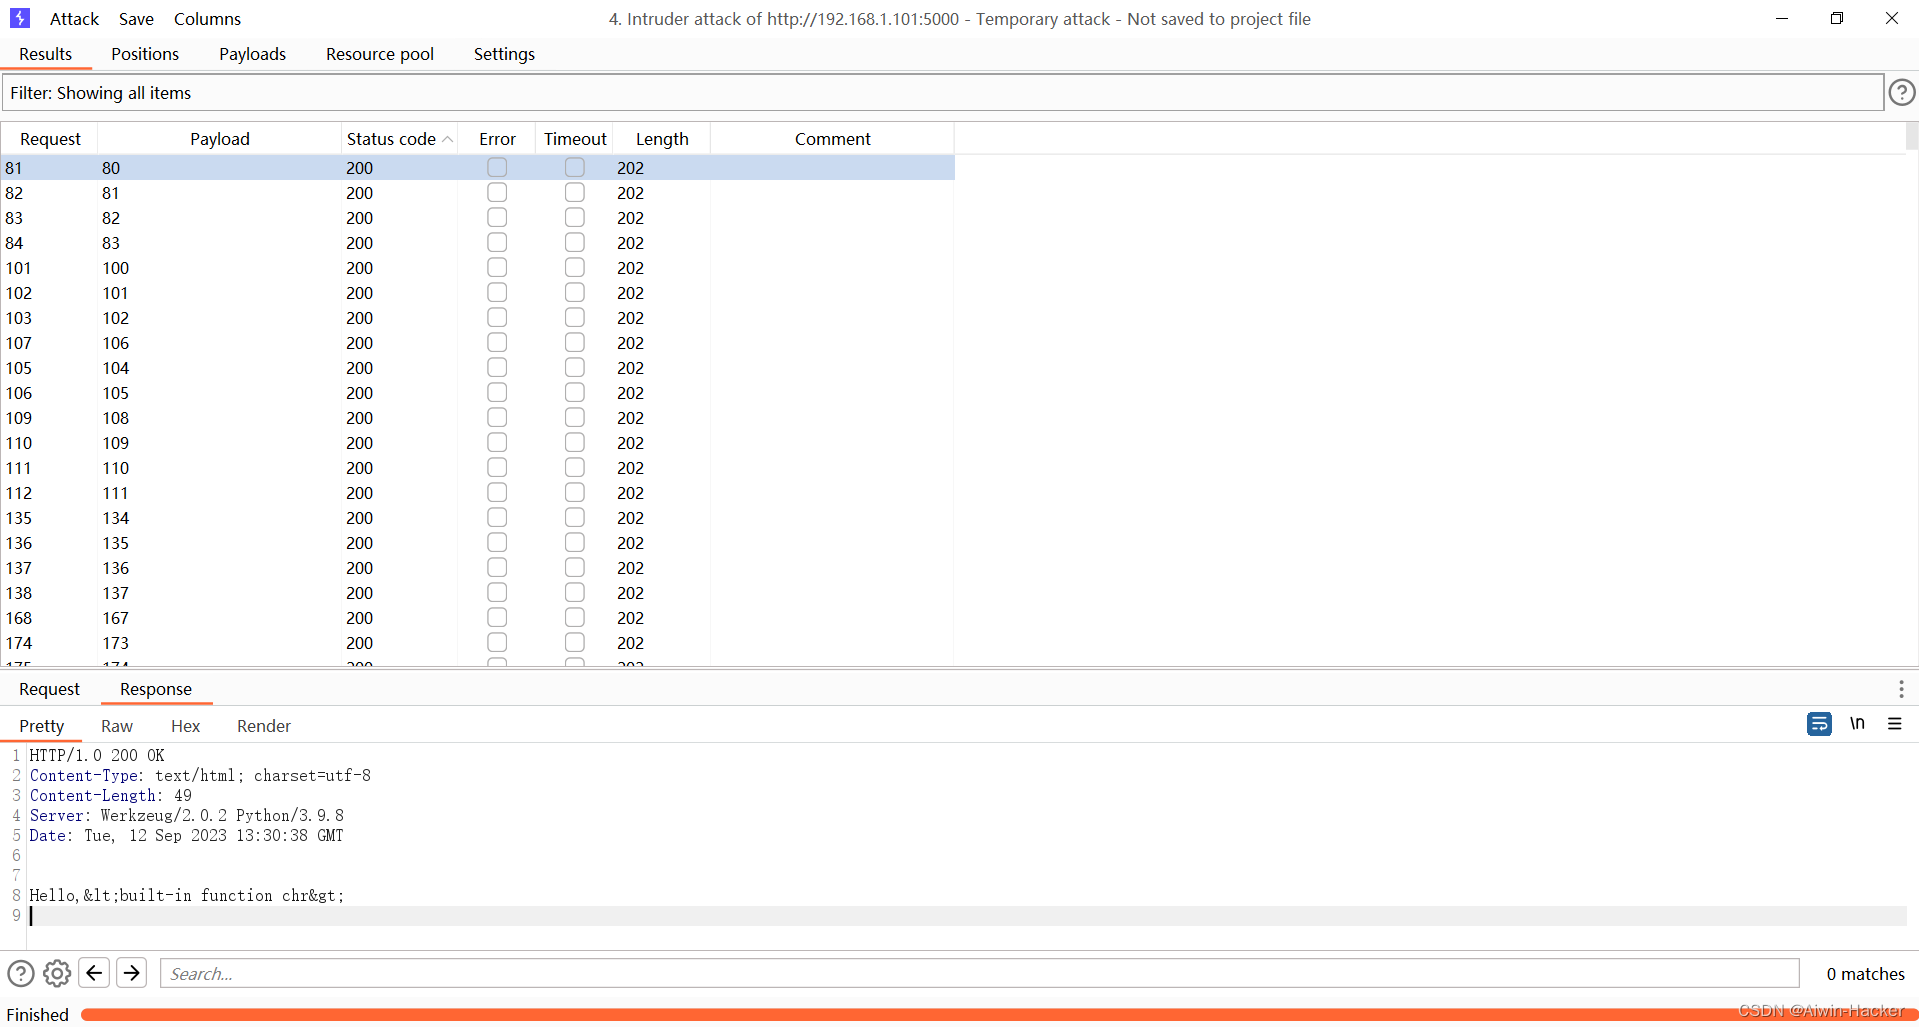Sort by Error column header

497,139
